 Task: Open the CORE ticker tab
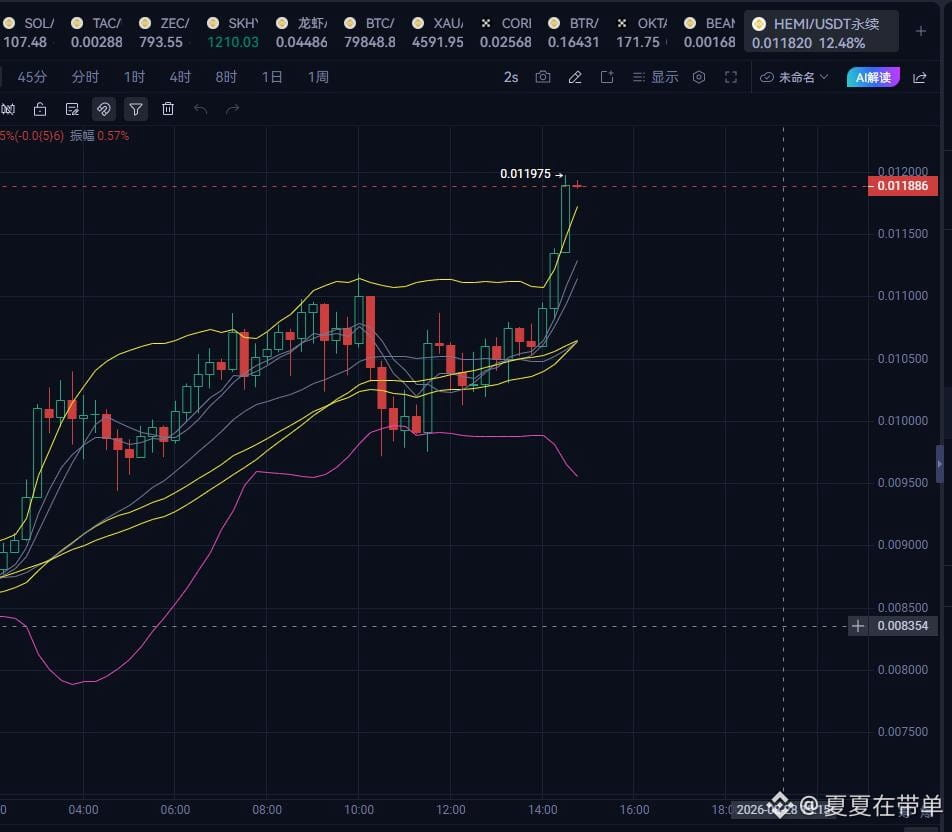pyautogui.click(x=505, y=32)
